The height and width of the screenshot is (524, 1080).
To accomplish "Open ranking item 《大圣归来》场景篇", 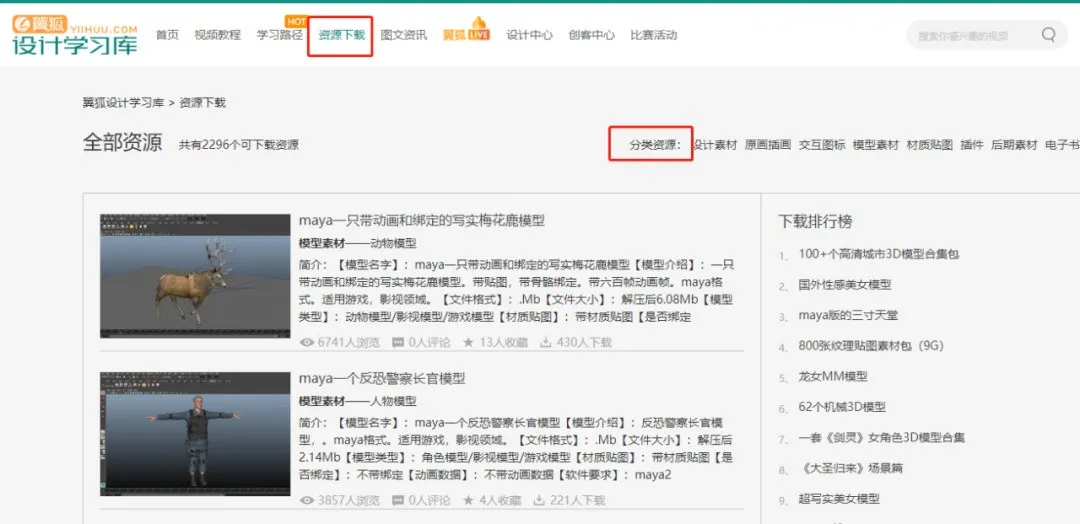I will pos(850,468).
